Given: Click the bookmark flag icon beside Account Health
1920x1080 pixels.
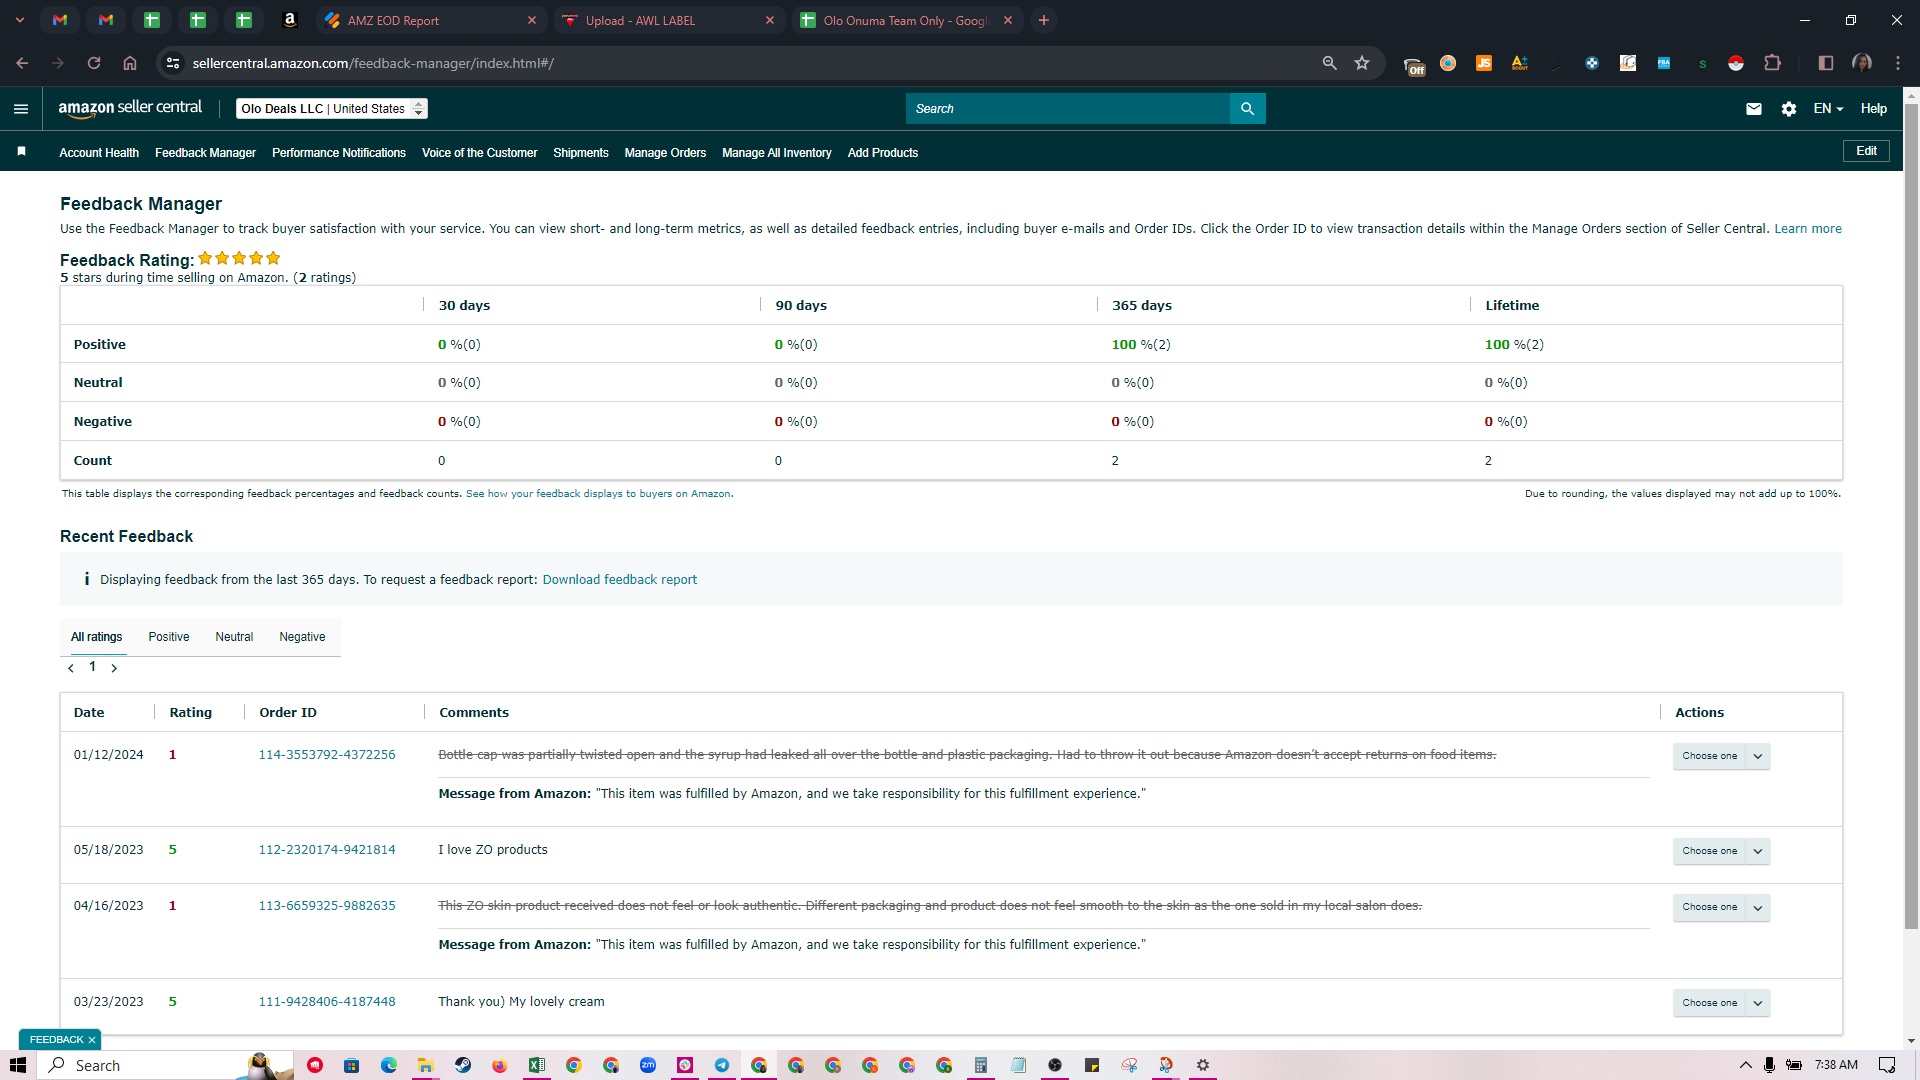Looking at the screenshot, I should pyautogui.click(x=21, y=151).
